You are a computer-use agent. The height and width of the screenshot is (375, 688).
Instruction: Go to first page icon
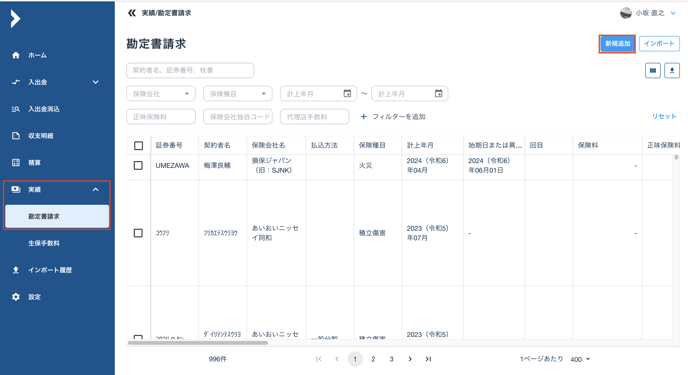319,359
